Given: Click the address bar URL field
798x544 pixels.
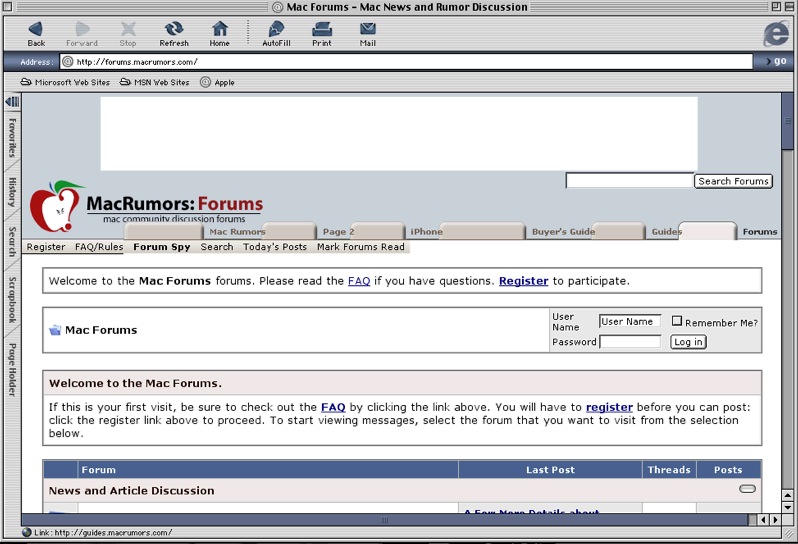Looking at the screenshot, I should click(406, 62).
